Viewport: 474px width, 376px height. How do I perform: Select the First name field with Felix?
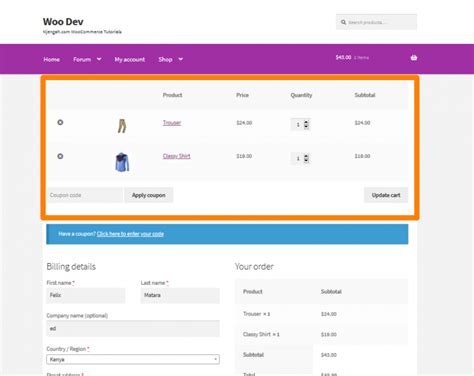[86, 295]
